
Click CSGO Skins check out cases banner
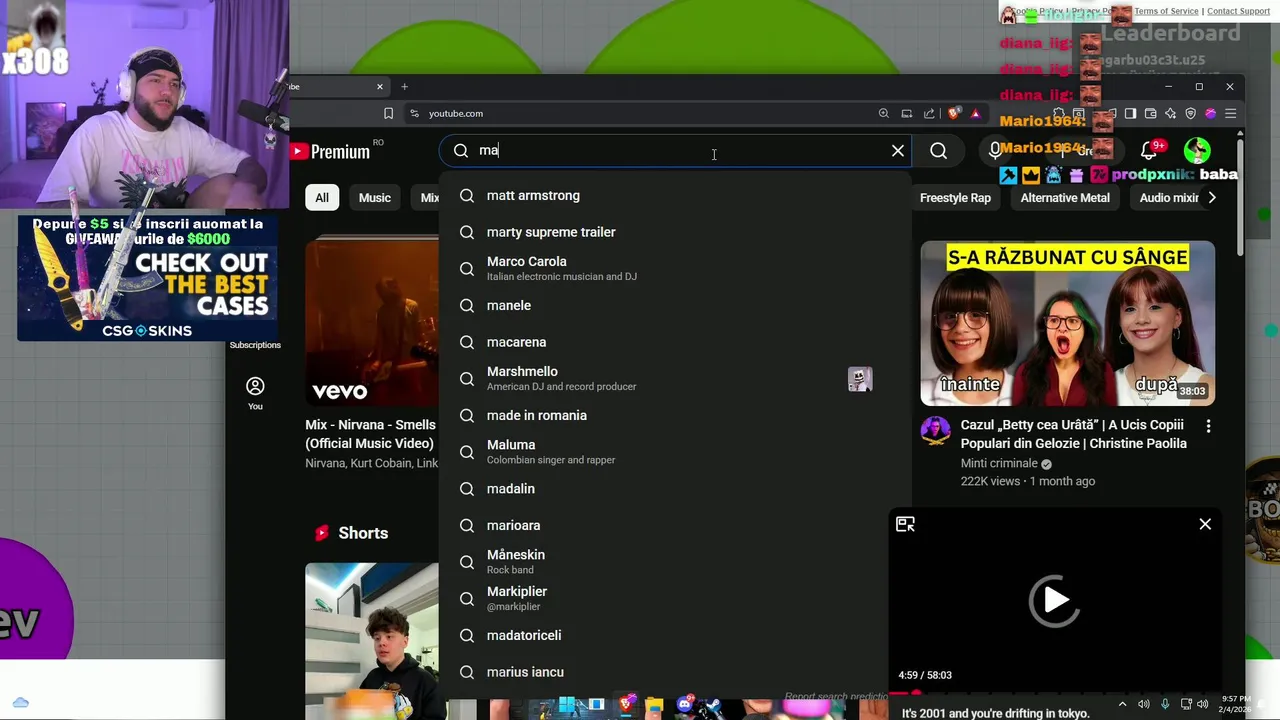[x=147, y=278]
